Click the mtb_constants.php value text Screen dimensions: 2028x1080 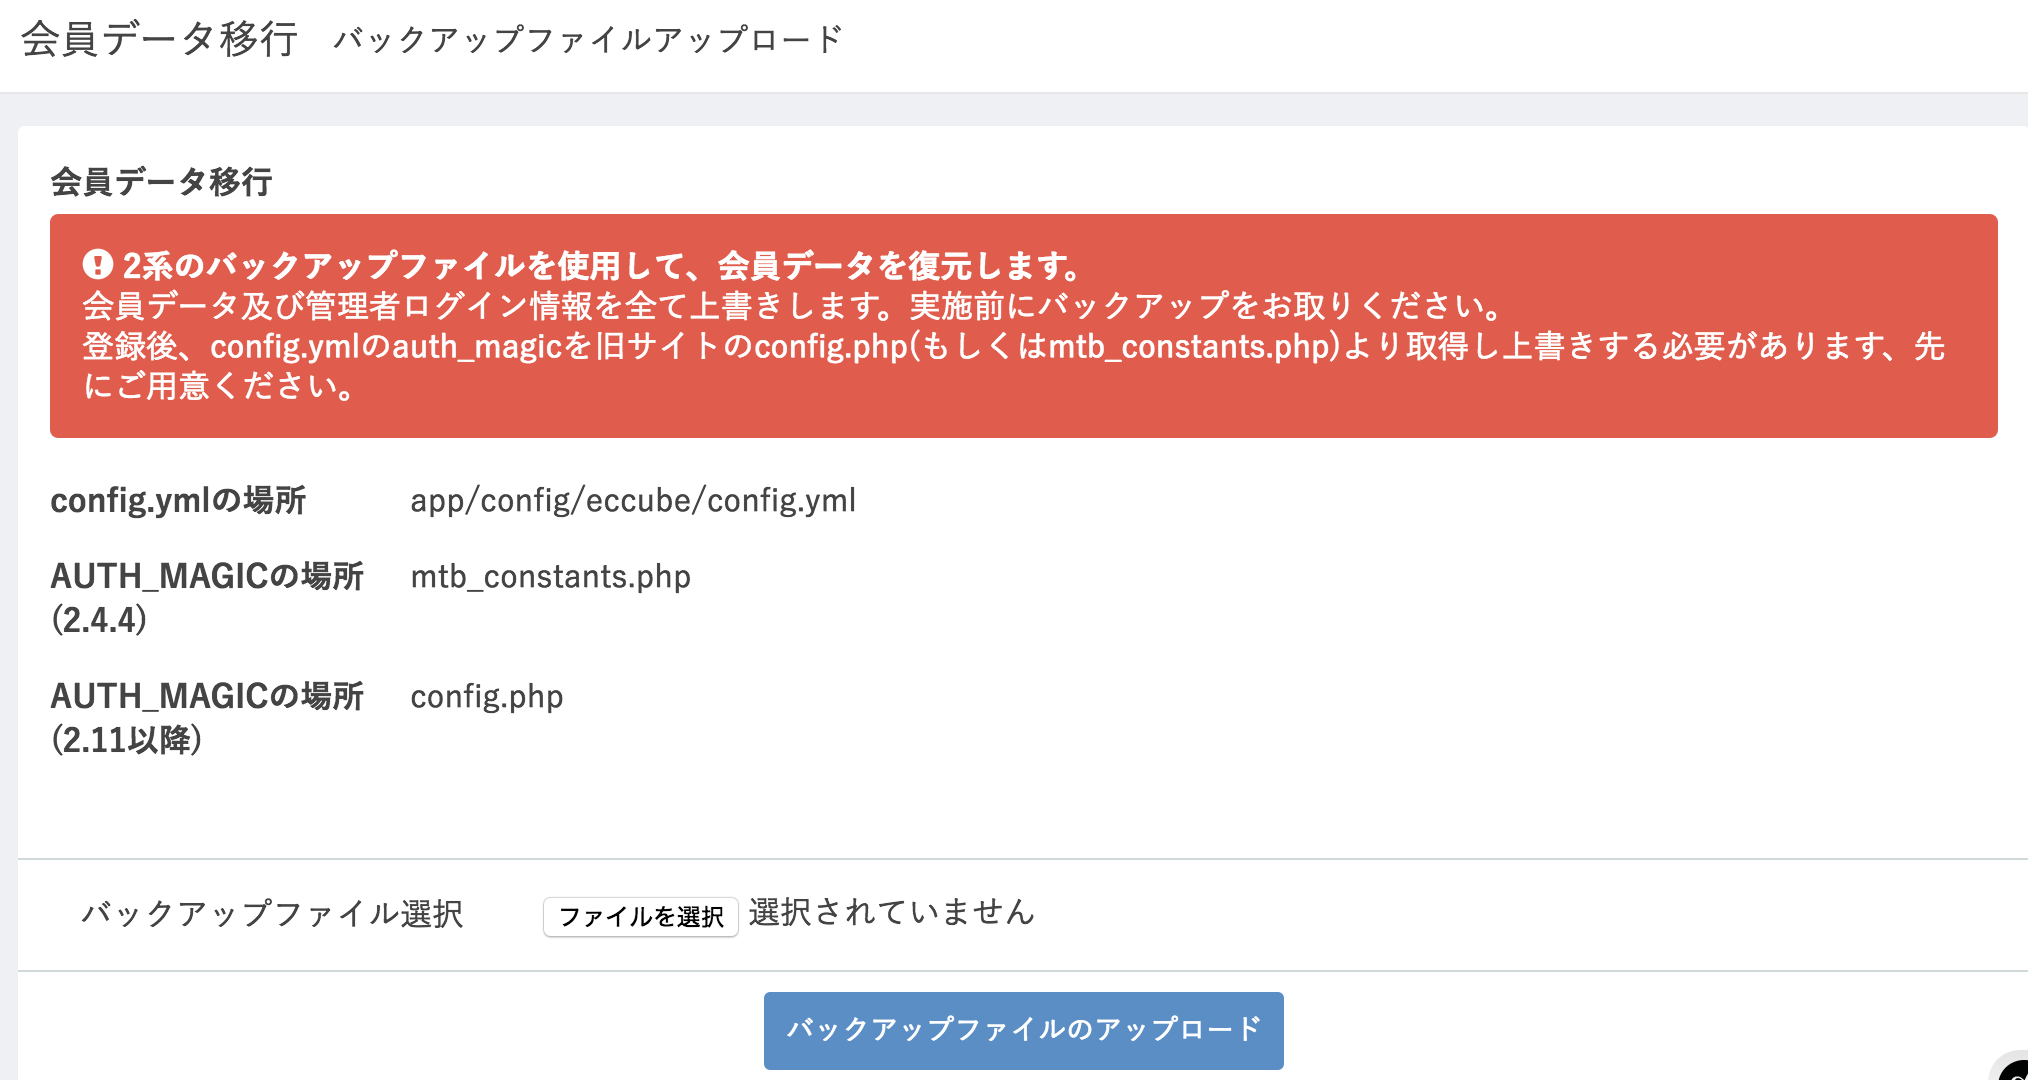pyautogui.click(x=550, y=577)
